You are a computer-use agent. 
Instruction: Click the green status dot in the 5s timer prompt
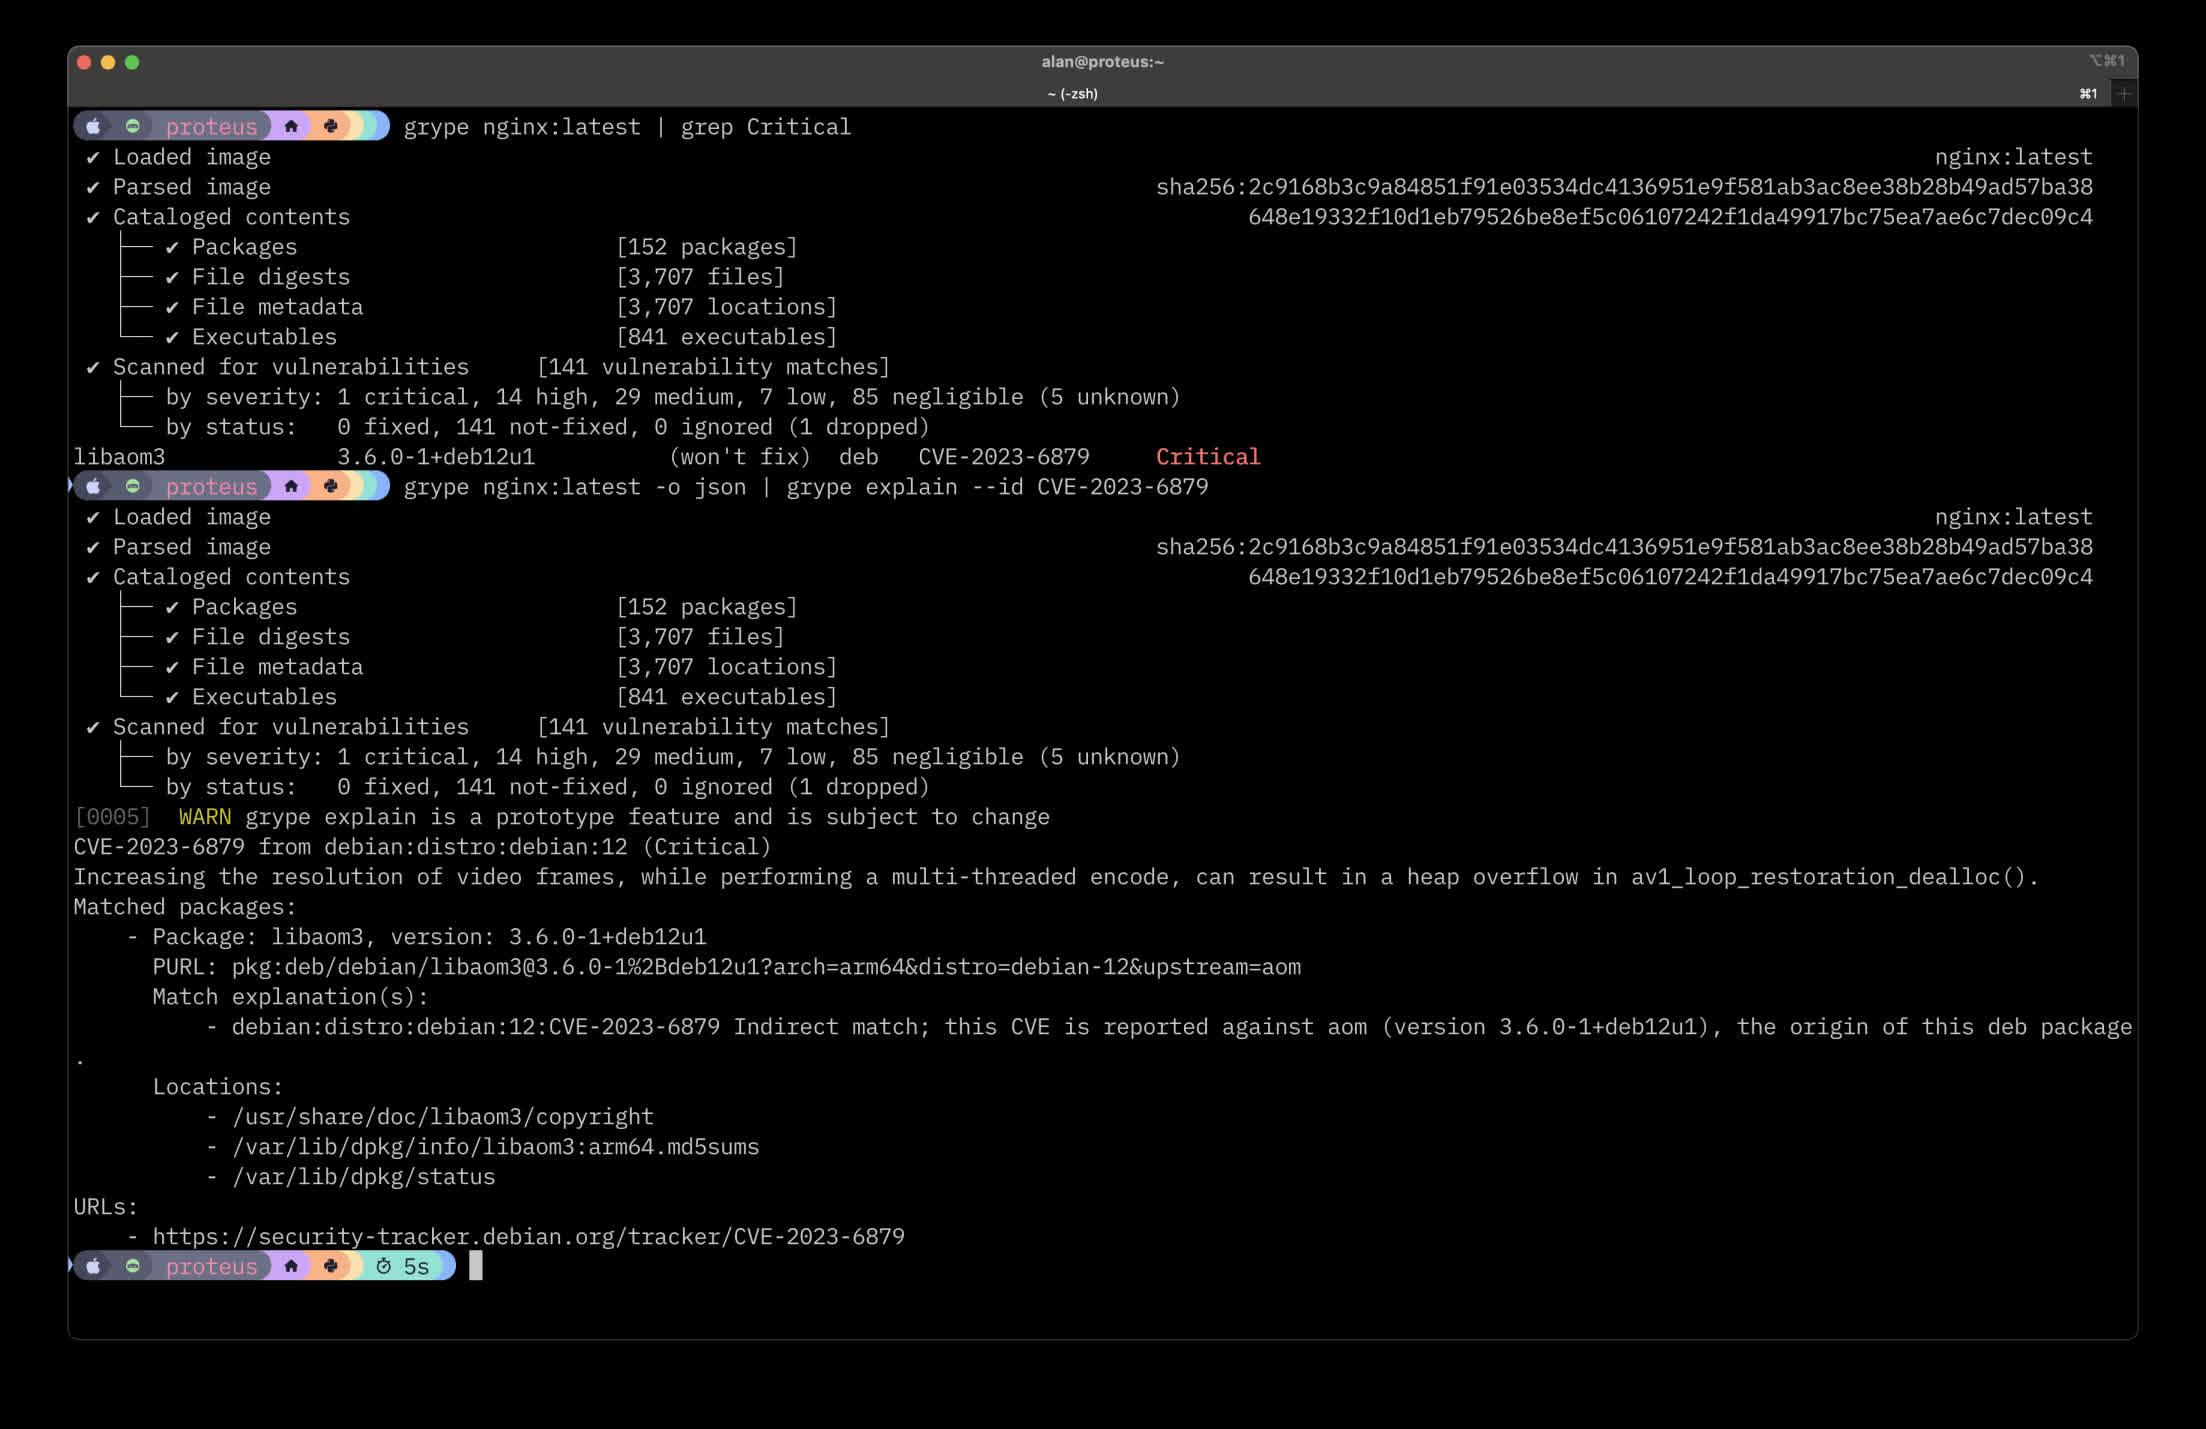tap(132, 1266)
